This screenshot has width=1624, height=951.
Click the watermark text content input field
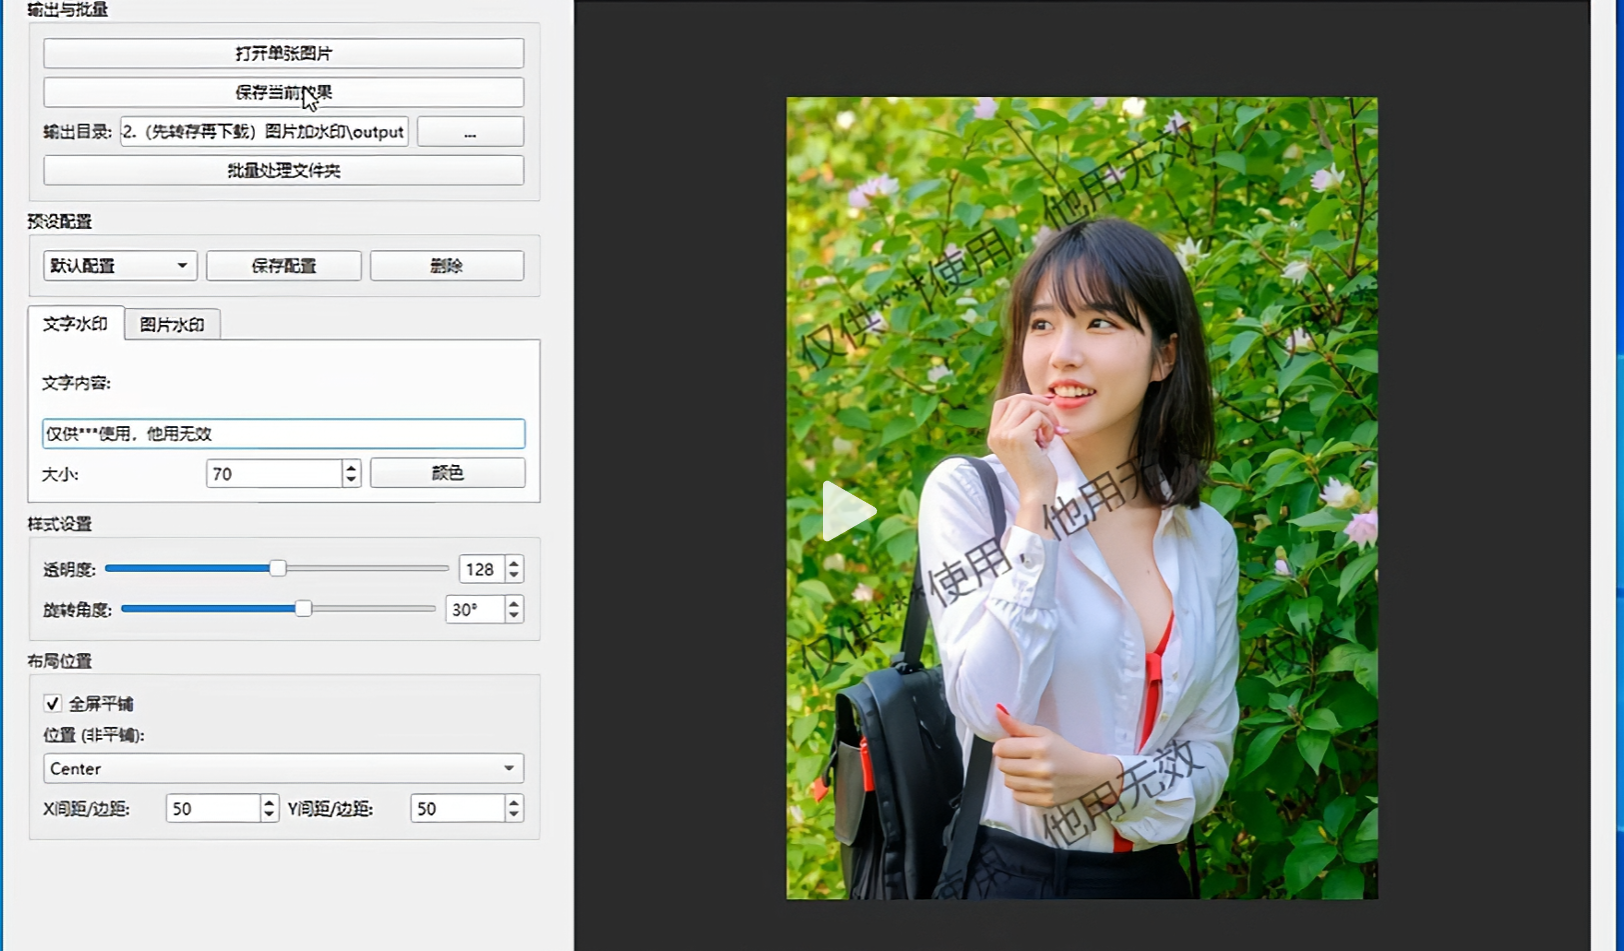(283, 433)
